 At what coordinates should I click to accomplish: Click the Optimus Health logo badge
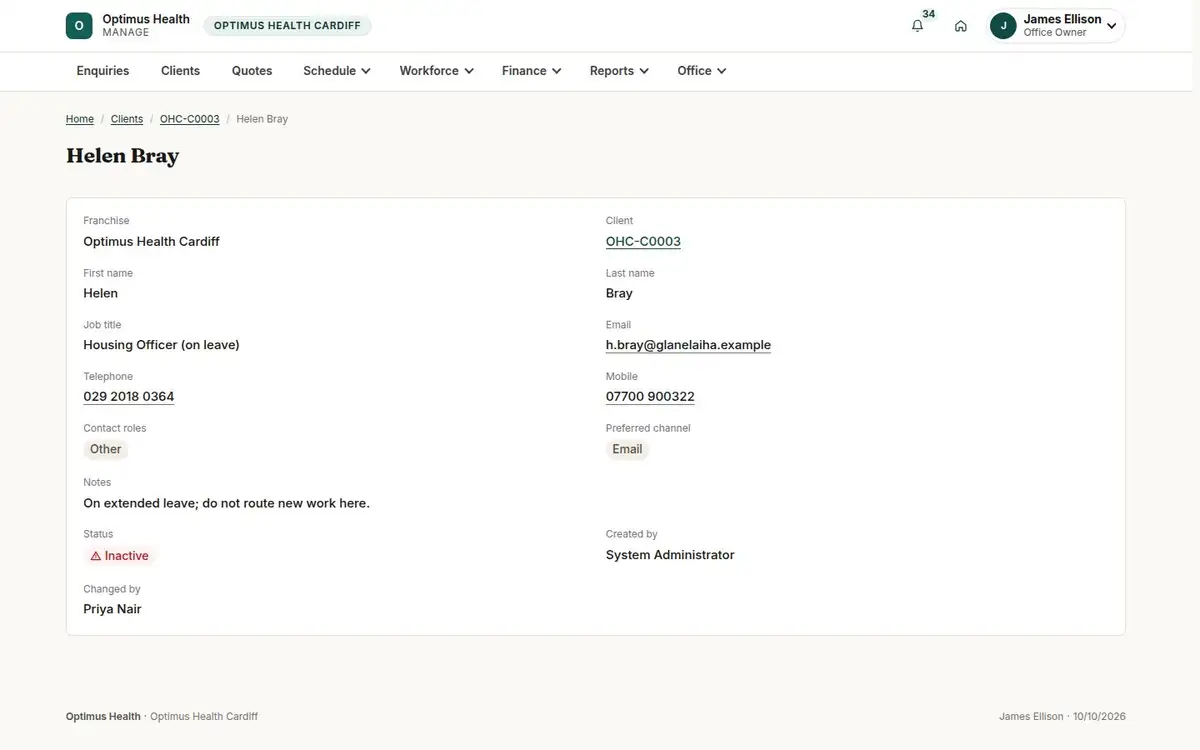(x=79, y=26)
